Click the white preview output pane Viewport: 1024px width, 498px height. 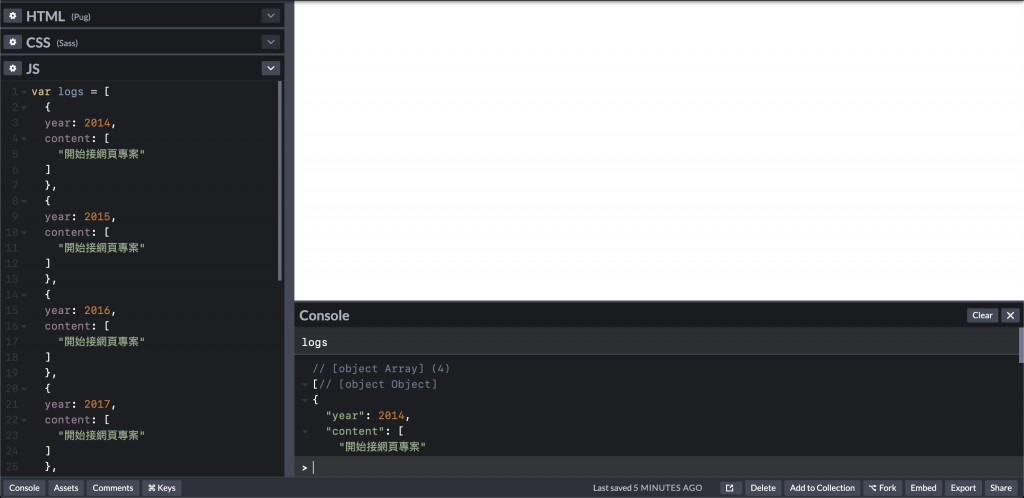659,151
